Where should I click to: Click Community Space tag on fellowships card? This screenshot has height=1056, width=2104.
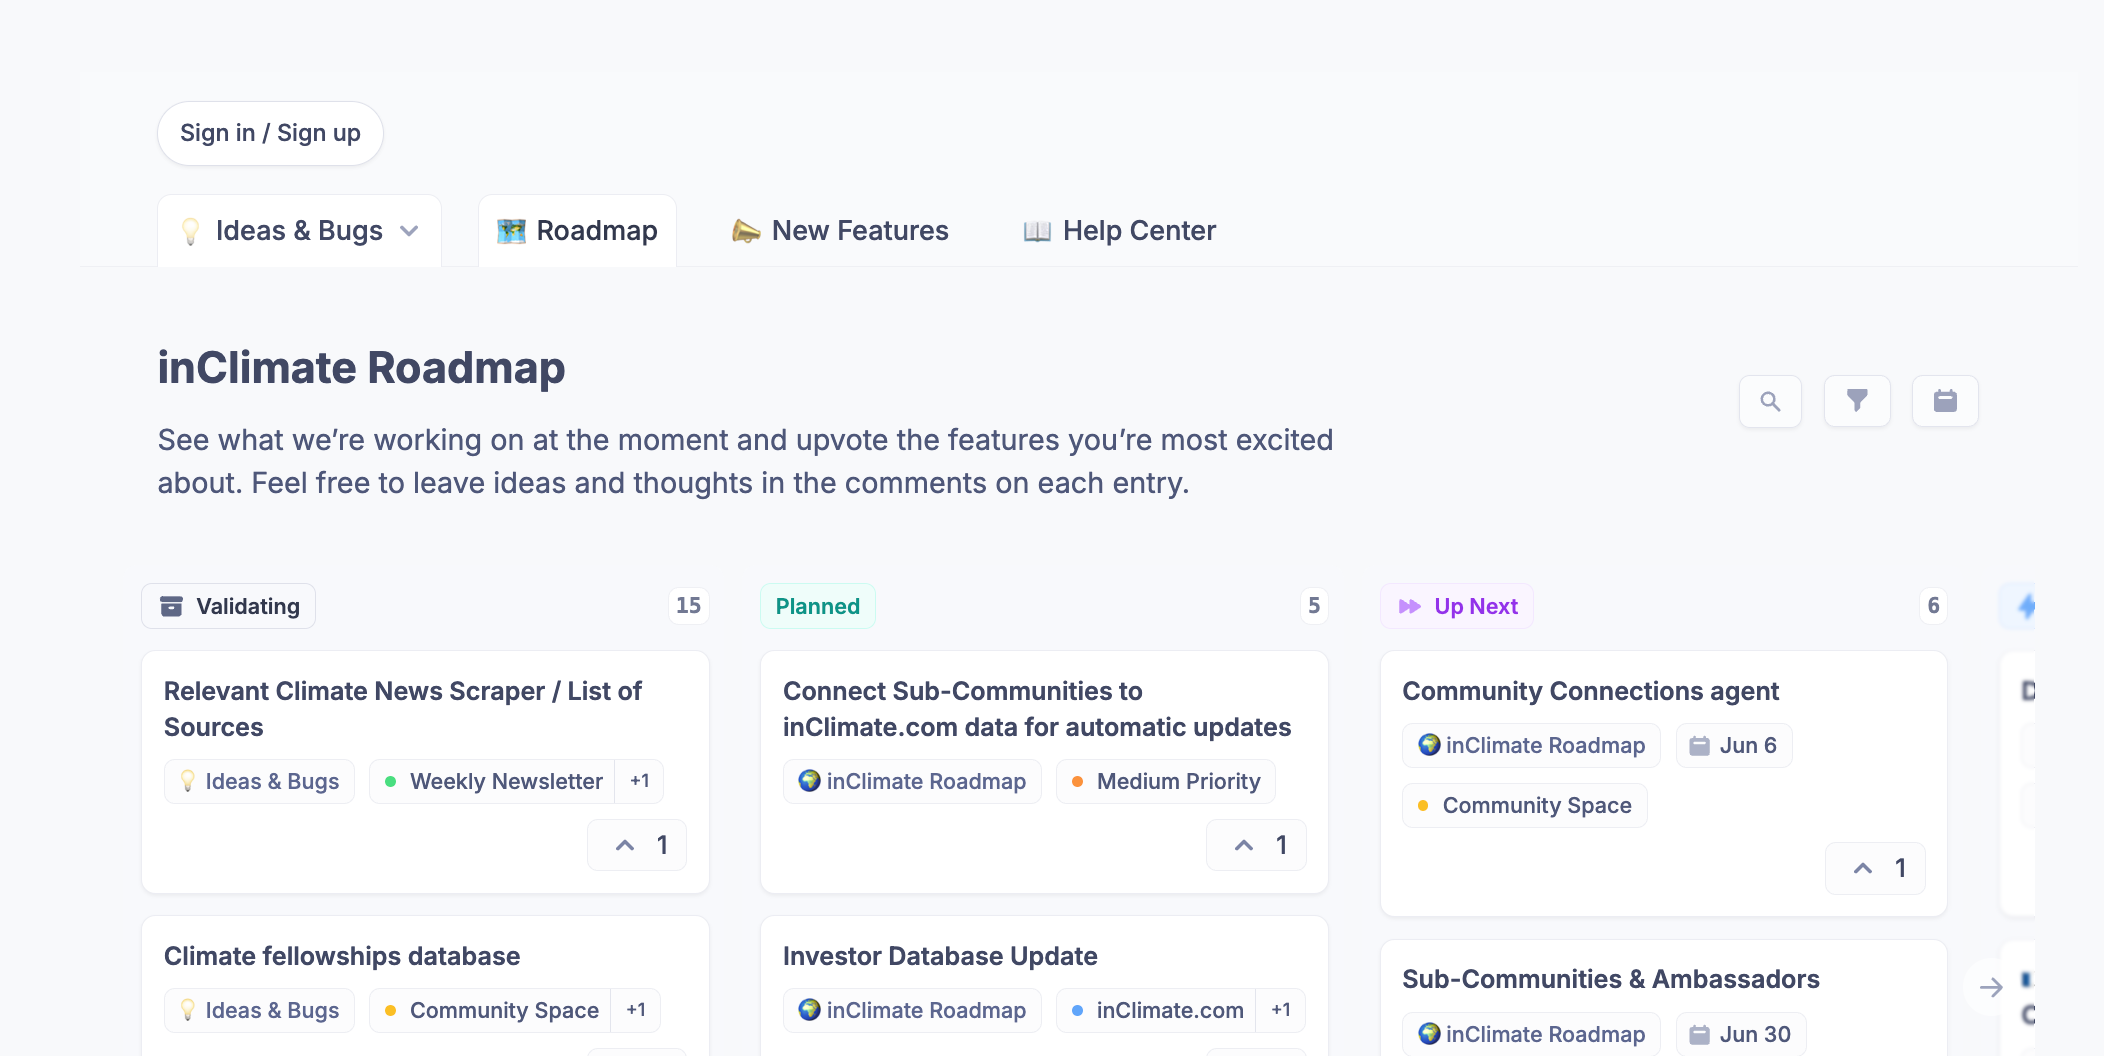coord(491,1010)
